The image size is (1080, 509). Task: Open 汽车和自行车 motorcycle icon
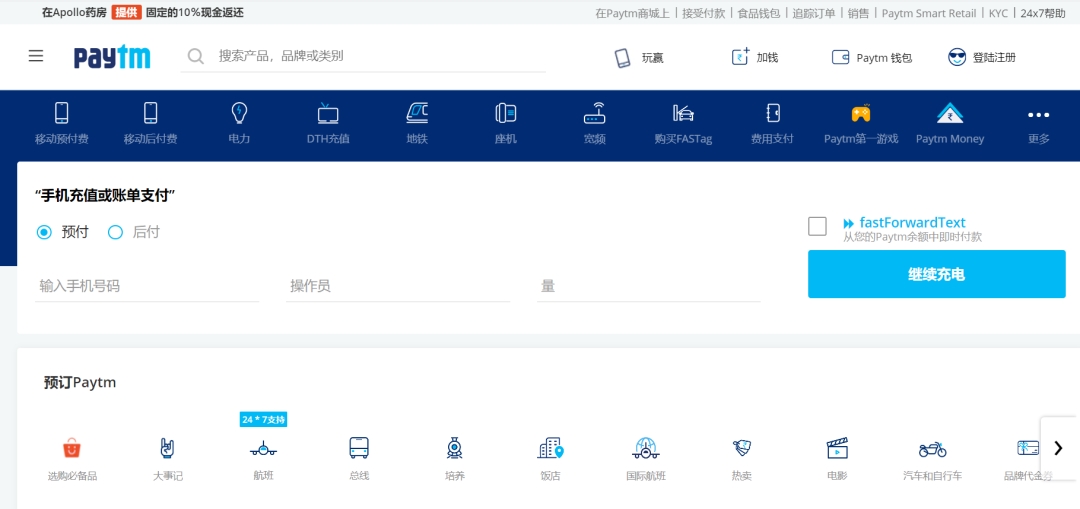click(x=933, y=450)
